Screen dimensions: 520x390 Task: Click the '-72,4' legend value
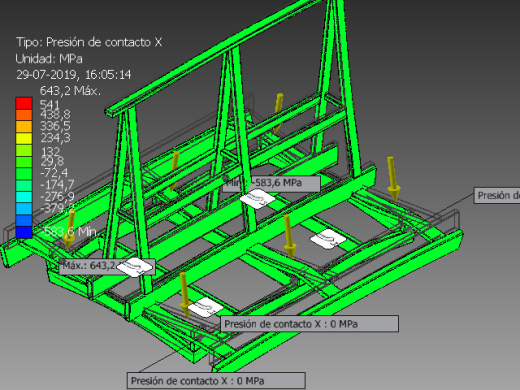tap(54, 173)
